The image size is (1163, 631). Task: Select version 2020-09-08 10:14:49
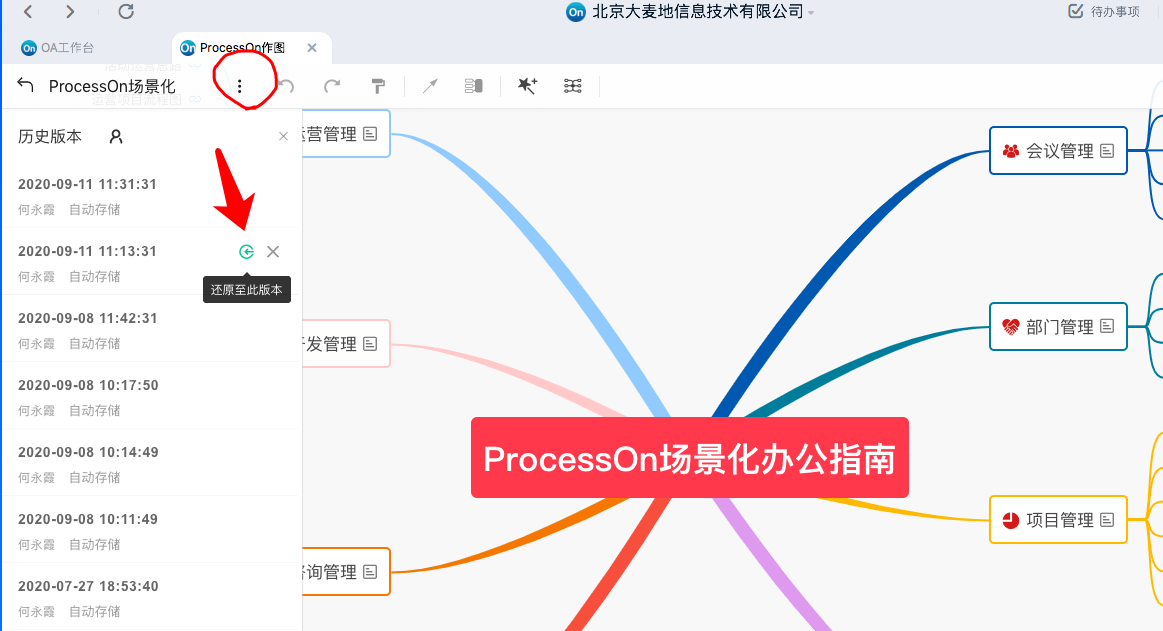click(x=152, y=463)
